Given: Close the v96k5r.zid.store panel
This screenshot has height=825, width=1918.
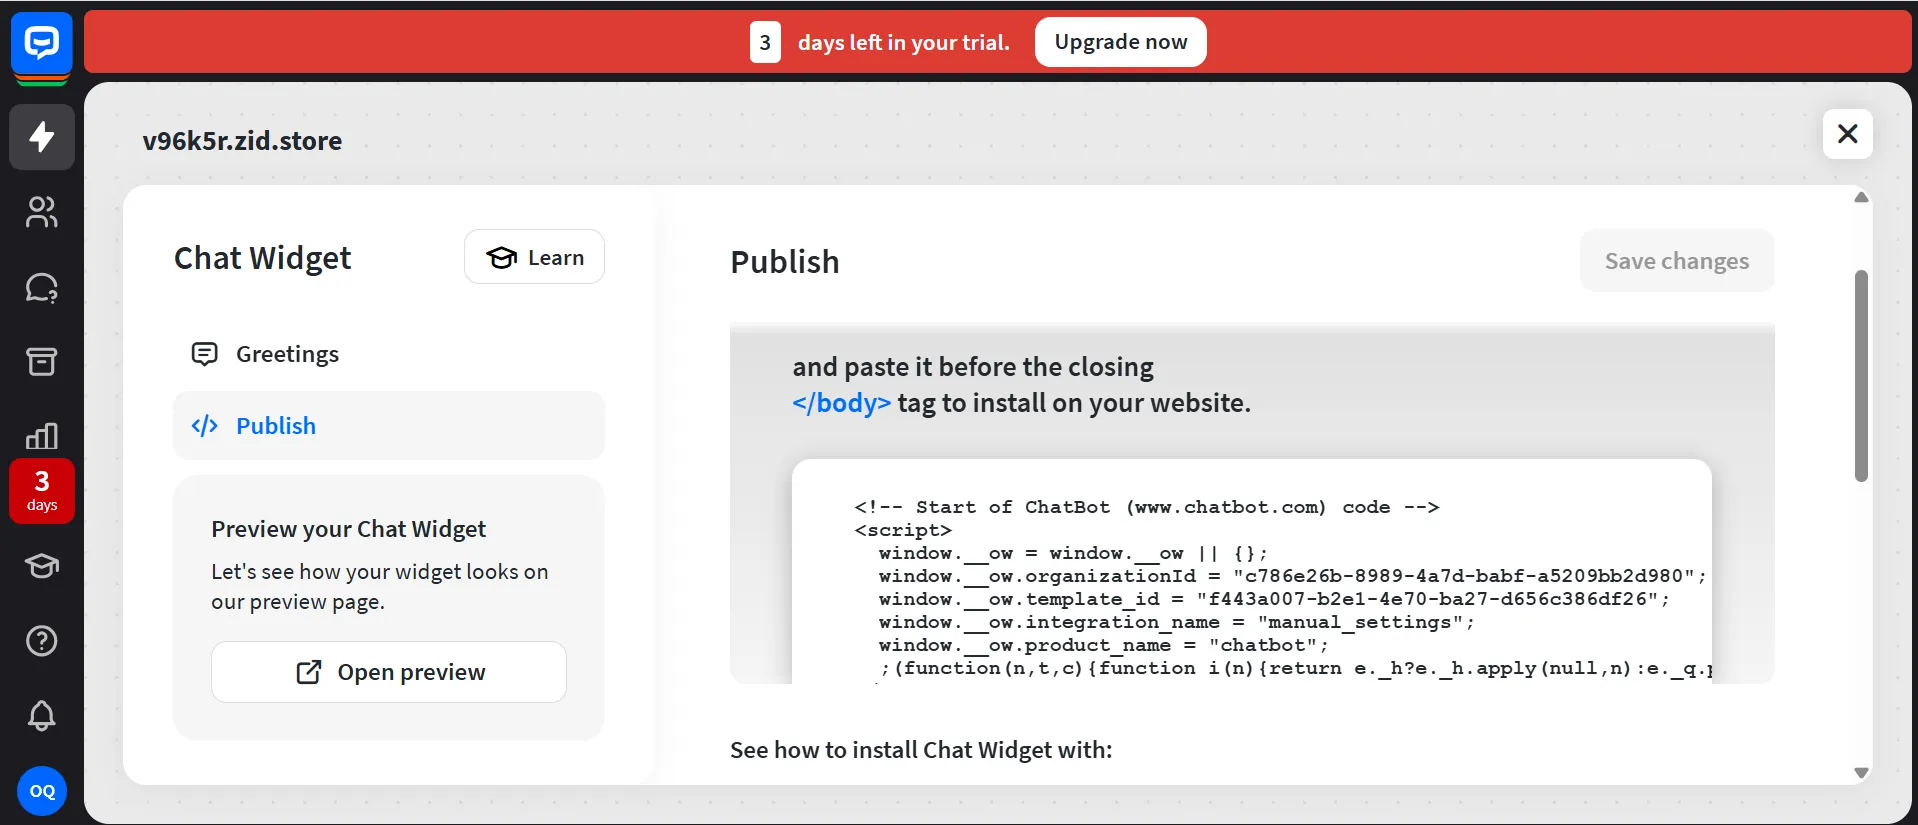Looking at the screenshot, I should tap(1847, 134).
